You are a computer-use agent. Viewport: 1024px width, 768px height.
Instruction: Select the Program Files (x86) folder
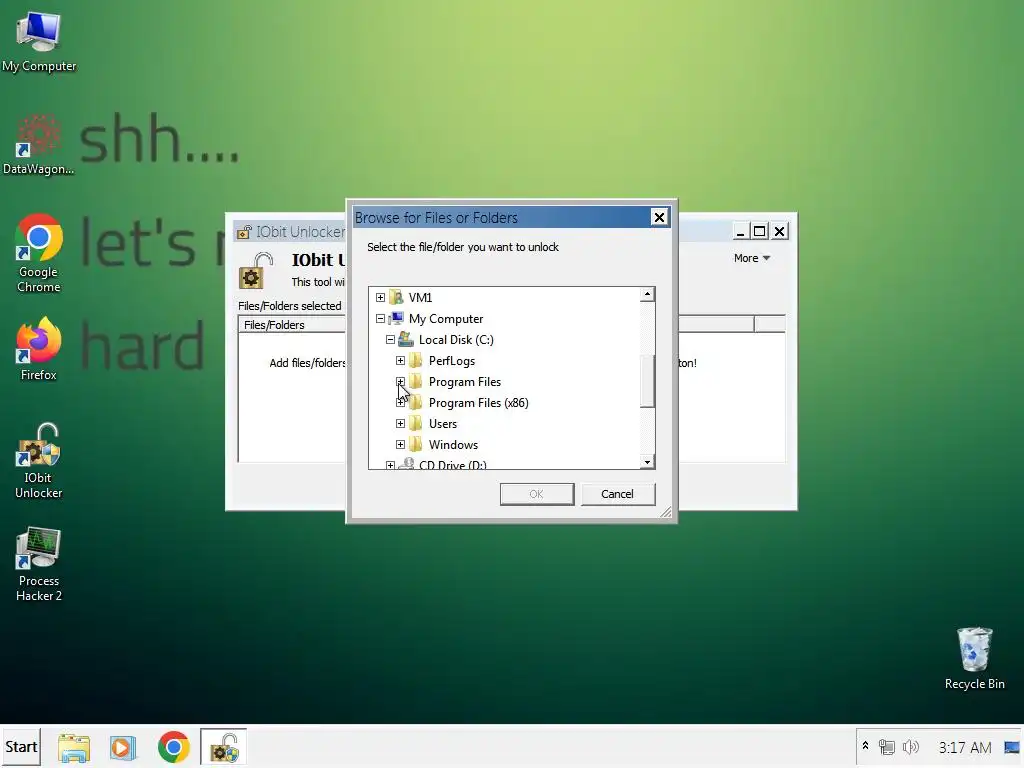click(479, 403)
